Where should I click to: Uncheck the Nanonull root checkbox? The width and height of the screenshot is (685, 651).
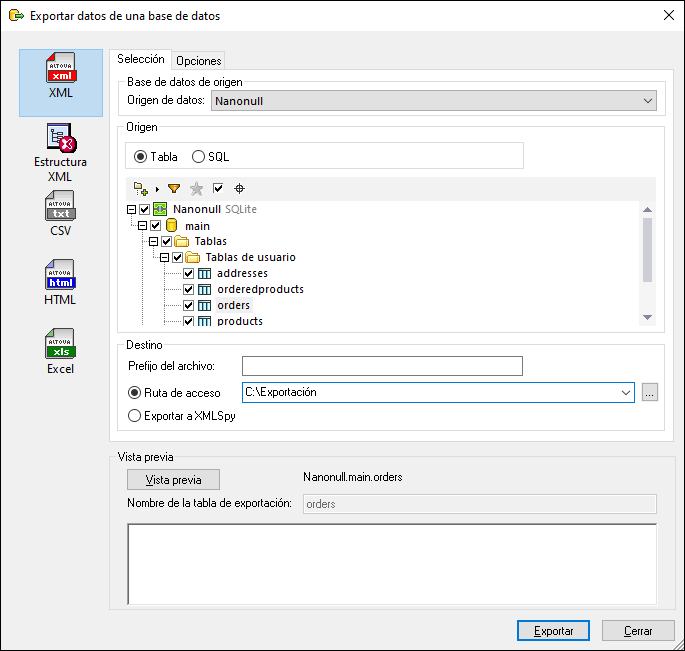coord(145,210)
